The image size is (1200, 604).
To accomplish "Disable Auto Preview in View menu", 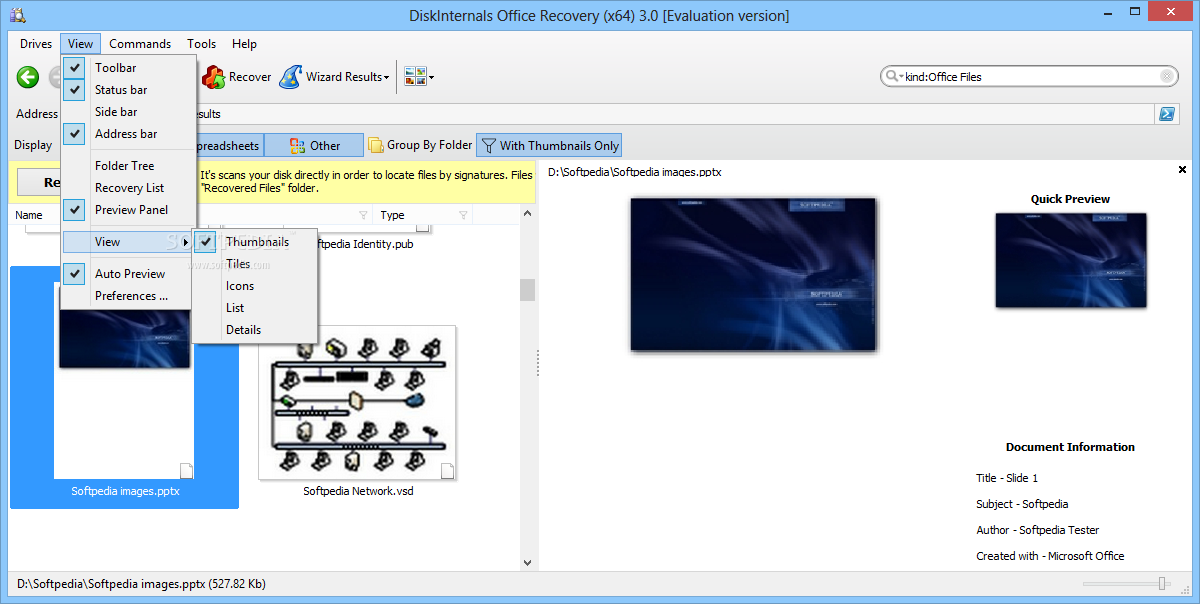I will [129, 274].
